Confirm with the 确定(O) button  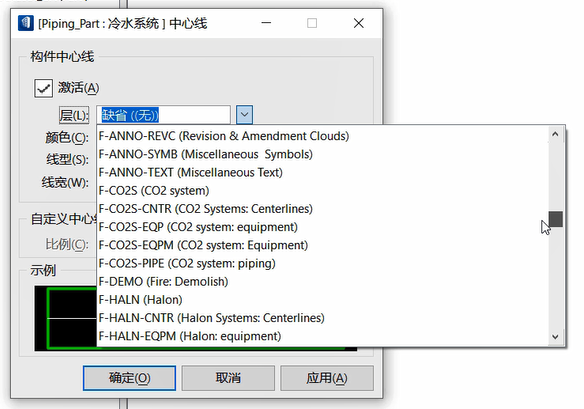pyautogui.click(x=129, y=378)
